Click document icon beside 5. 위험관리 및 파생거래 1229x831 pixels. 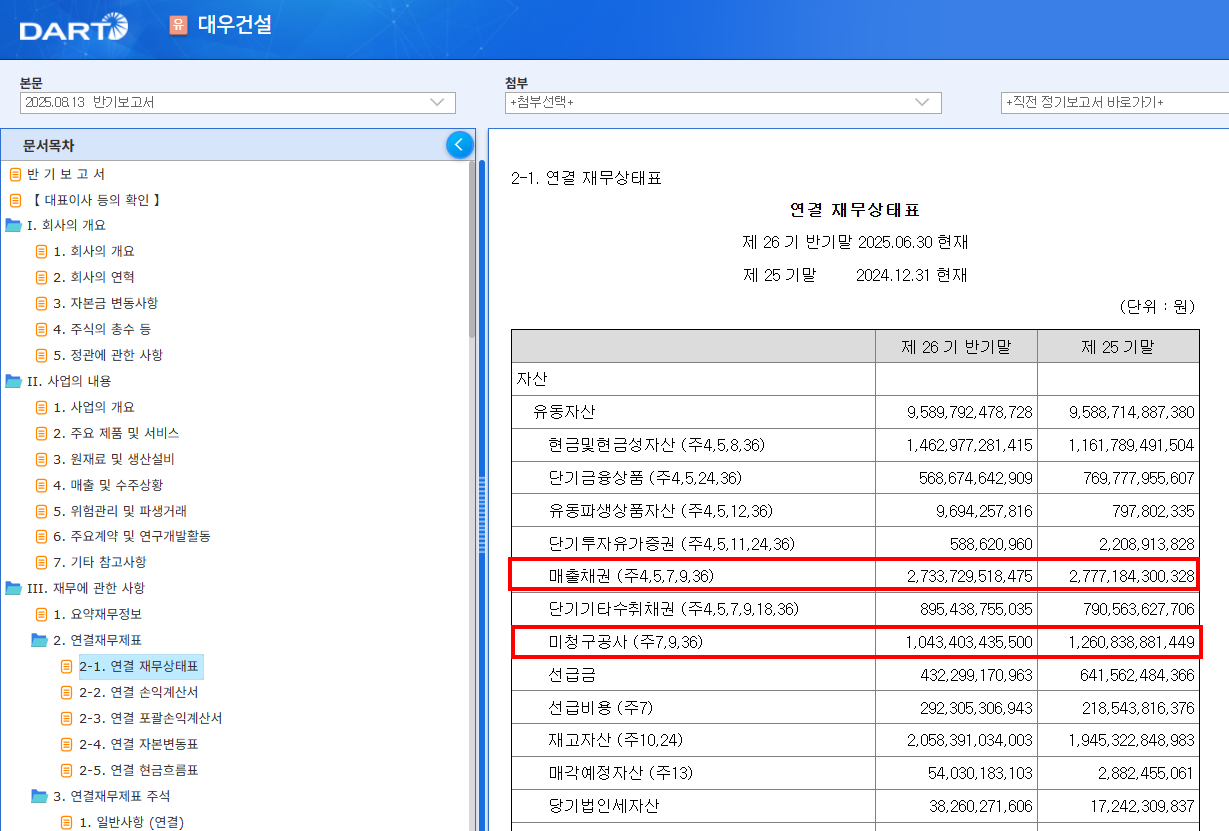point(41,511)
